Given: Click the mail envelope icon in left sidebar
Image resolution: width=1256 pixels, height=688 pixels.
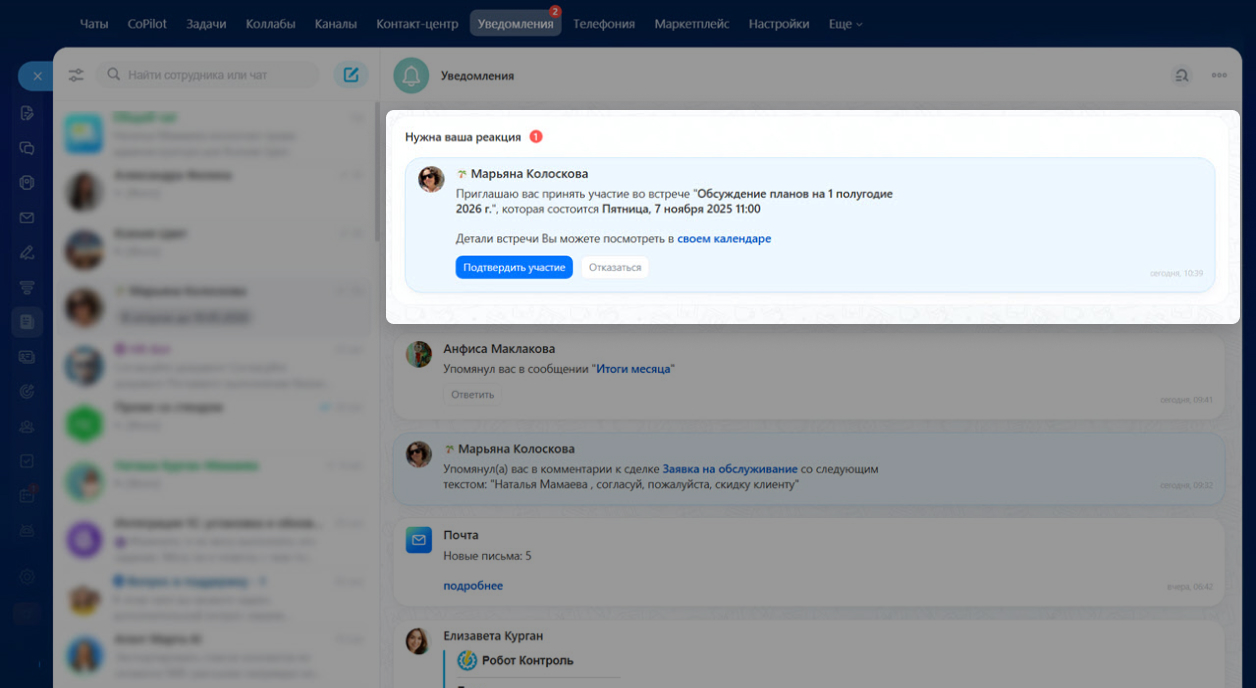Looking at the screenshot, I should click(x=27, y=217).
